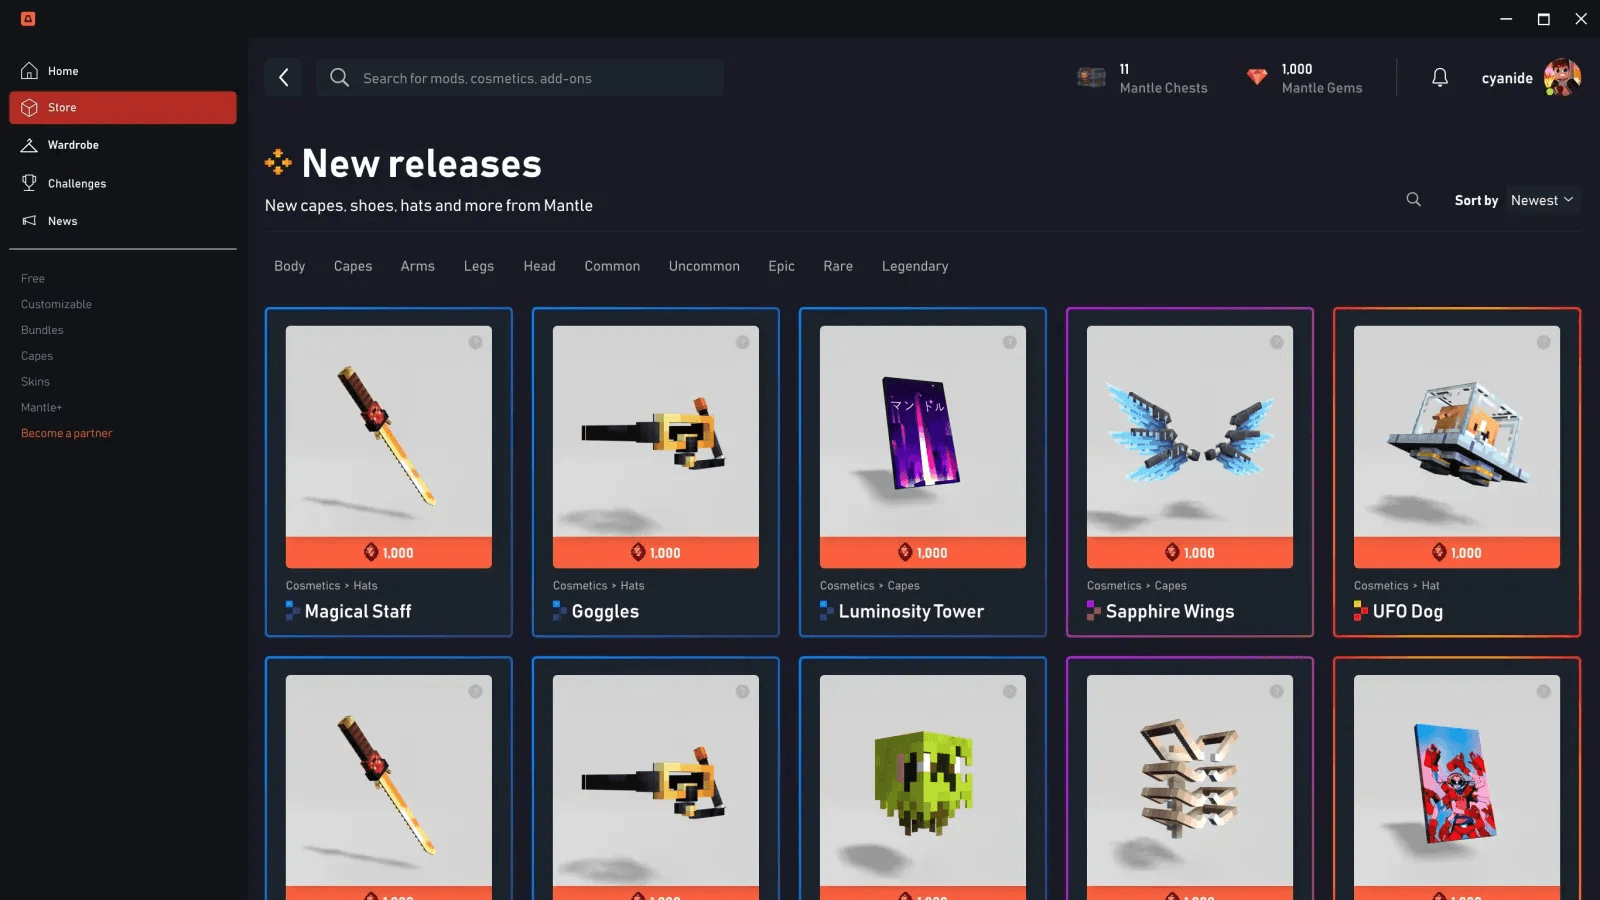Viewport: 1600px width, 900px height.
Task: Go to Challenges trophy icon
Action: coord(29,183)
